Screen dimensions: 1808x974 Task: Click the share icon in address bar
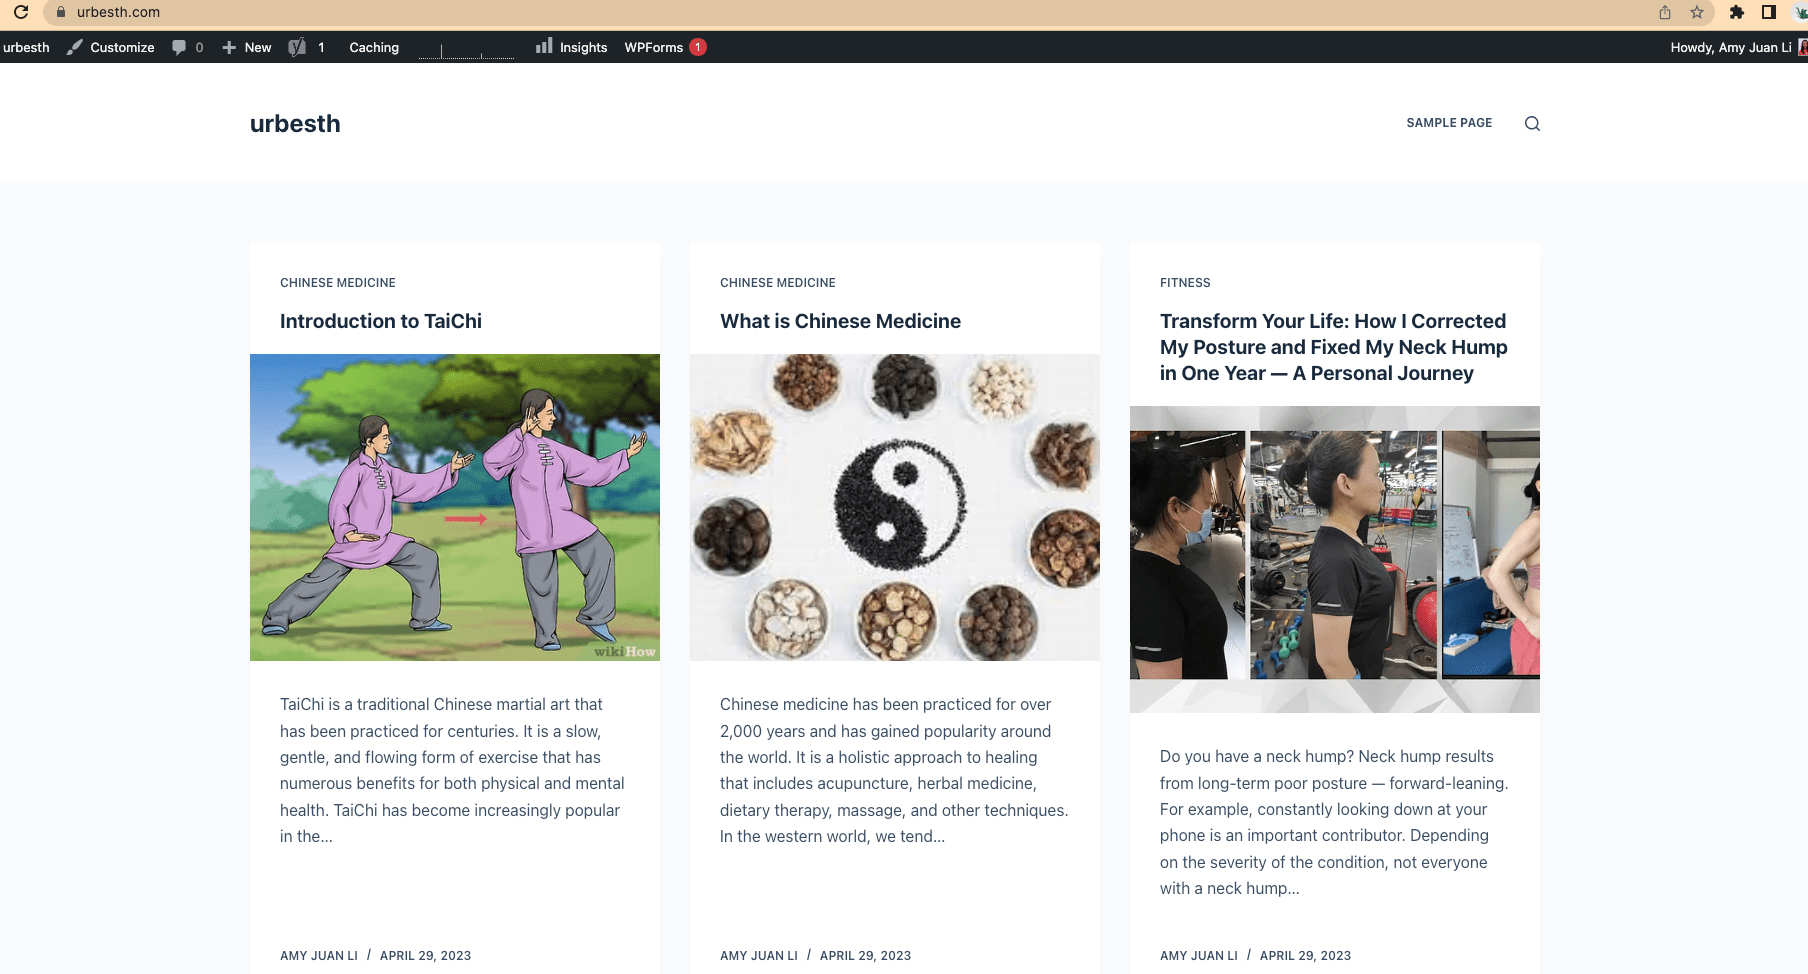pos(1665,12)
